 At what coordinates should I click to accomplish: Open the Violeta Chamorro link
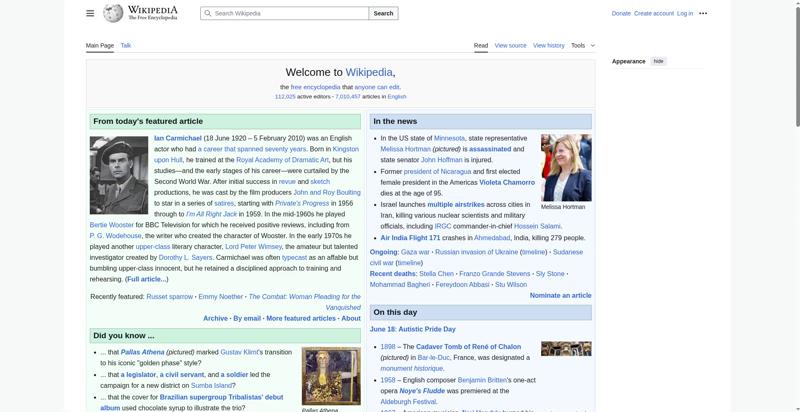pyautogui.click(x=507, y=183)
